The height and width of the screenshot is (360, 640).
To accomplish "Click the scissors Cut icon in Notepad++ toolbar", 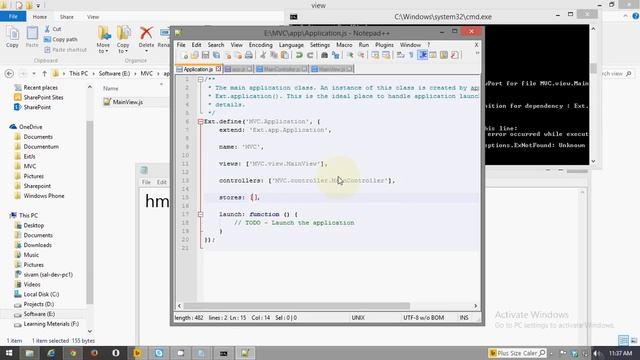I will (263, 55).
